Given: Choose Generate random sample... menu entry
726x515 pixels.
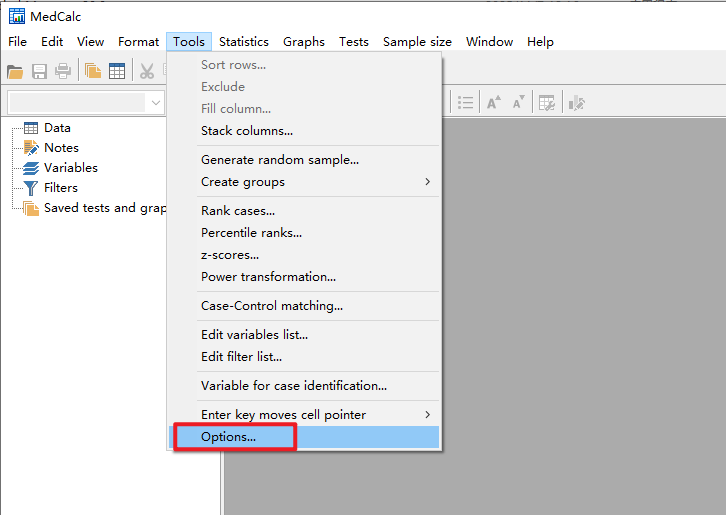Looking at the screenshot, I should 280,160.
